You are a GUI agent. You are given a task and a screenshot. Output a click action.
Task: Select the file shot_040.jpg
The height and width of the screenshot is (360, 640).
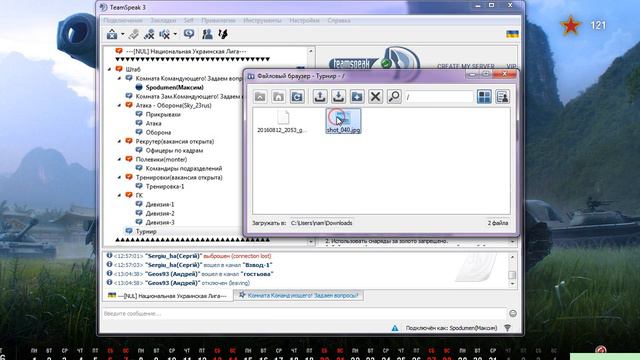click(x=343, y=121)
